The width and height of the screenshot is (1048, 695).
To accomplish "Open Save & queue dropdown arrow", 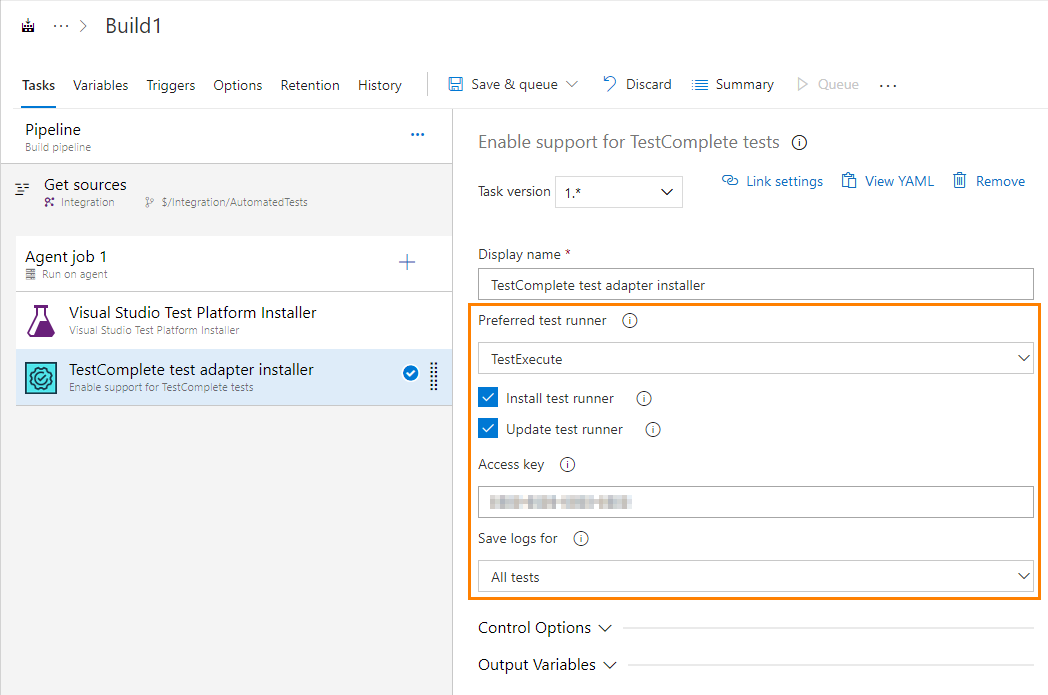I will coord(572,84).
